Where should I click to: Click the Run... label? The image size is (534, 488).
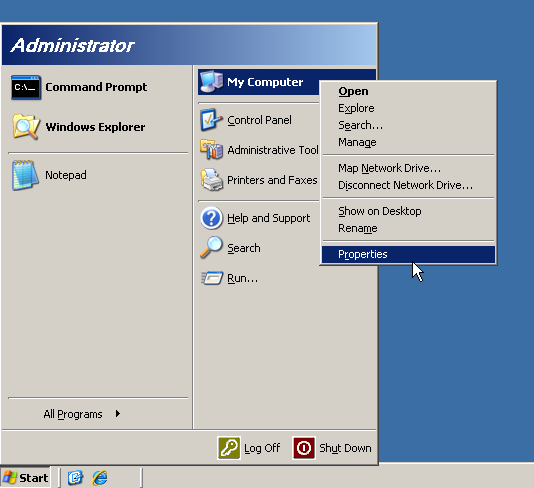click(242, 278)
